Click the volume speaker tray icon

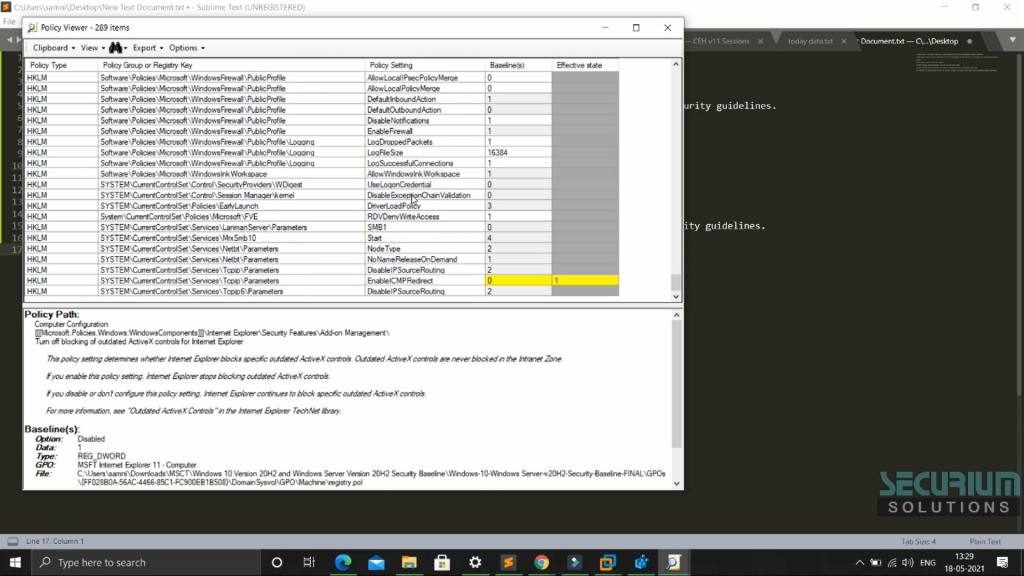[908, 562]
